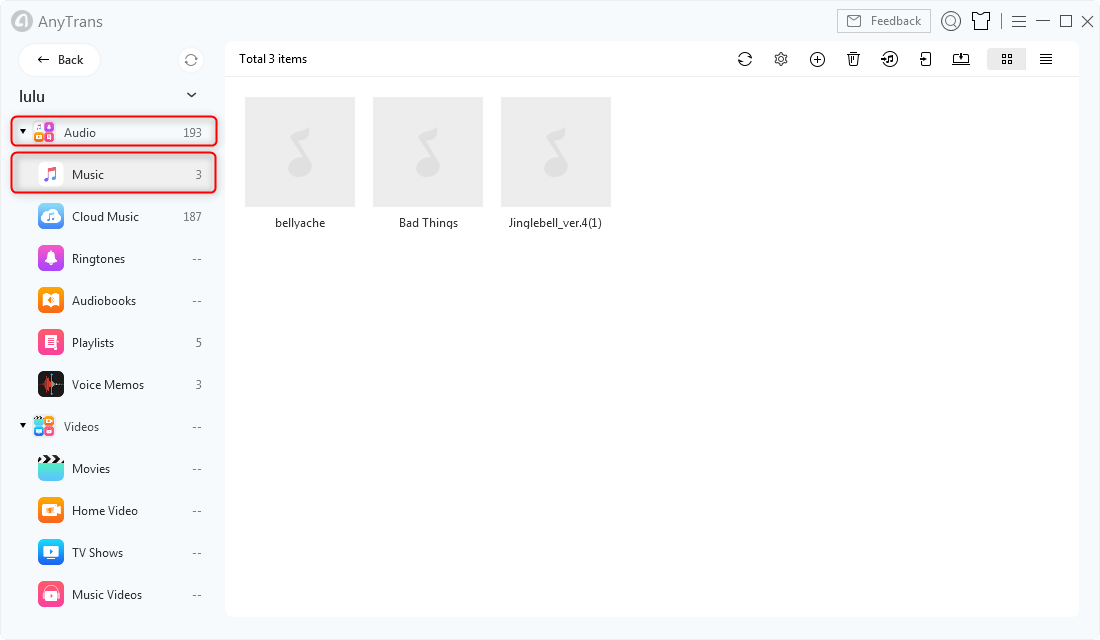Screen dimensions: 1100x640
Task: Click the Jinglebell_ver.4(1) song title
Action: (x=556, y=223)
